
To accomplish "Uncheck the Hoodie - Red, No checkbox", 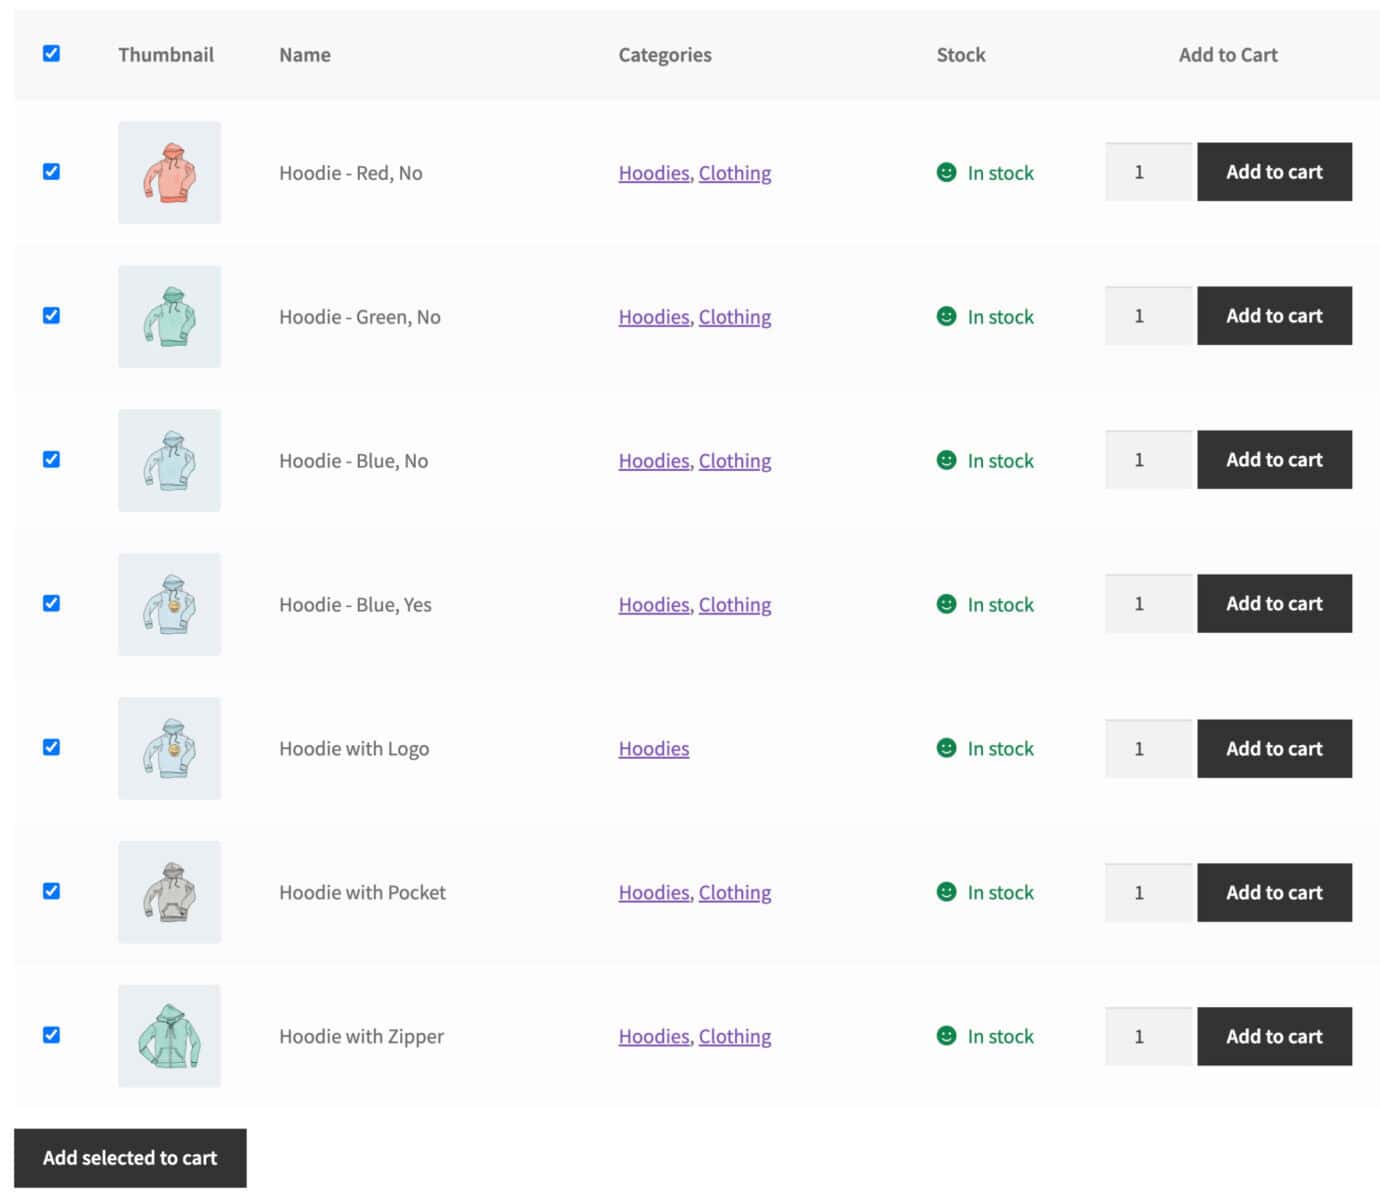I will [x=52, y=172].
